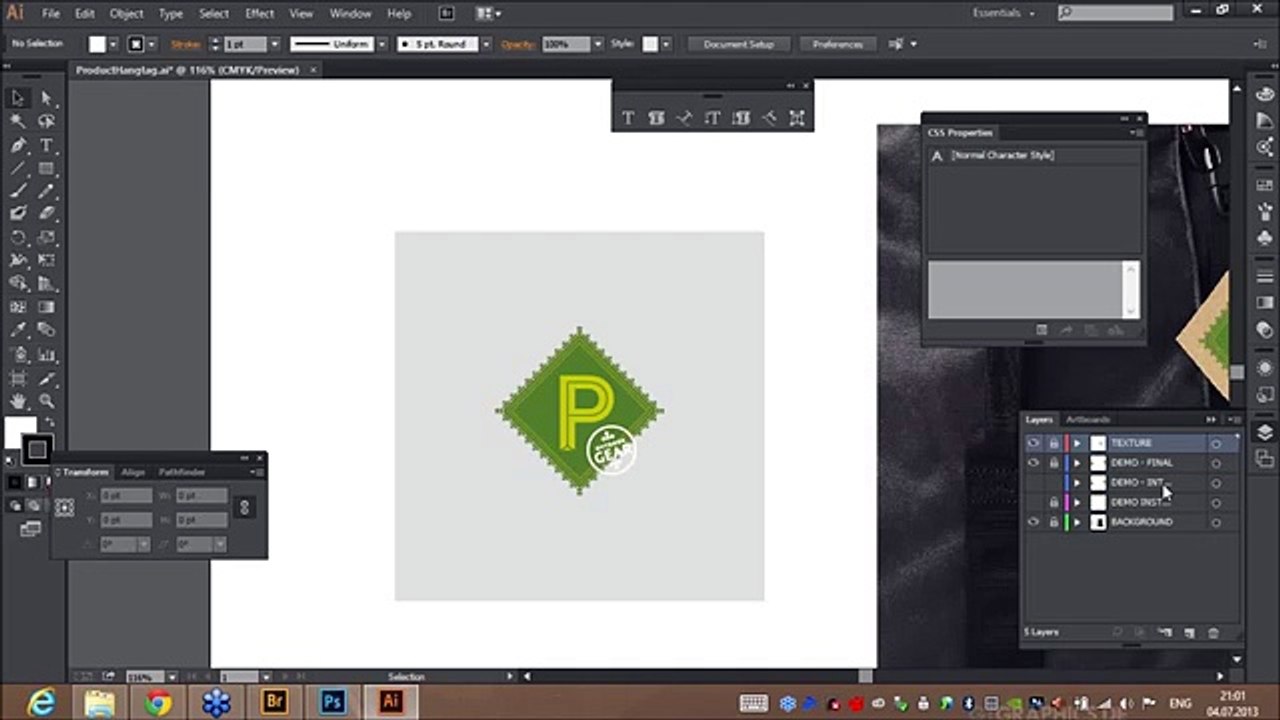The height and width of the screenshot is (720, 1280).
Task: Select the Selection tool (black arrow)
Action: pos(18,98)
